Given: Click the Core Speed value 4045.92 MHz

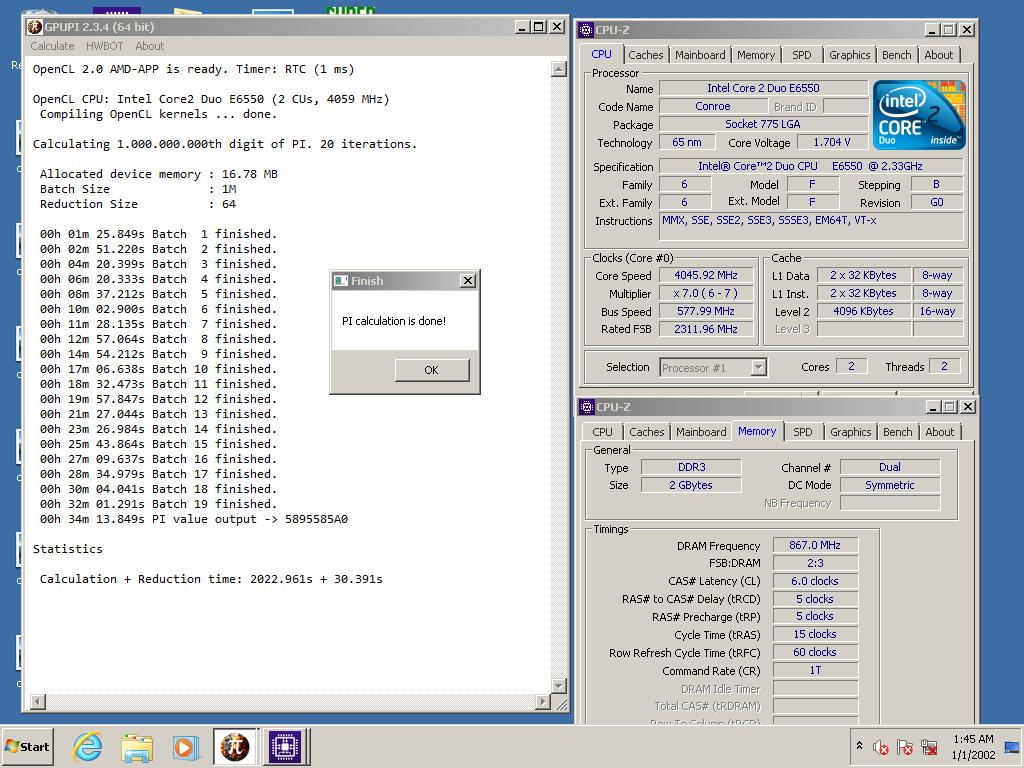Looking at the screenshot, I should (x=705, y=276).
